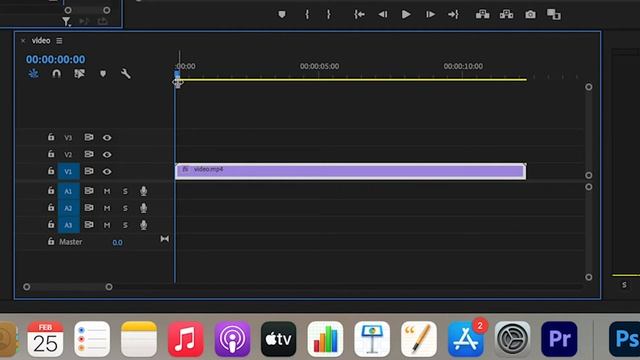
Task: Toggle lock on audio track A2
Action: click(x=51, y=207)
